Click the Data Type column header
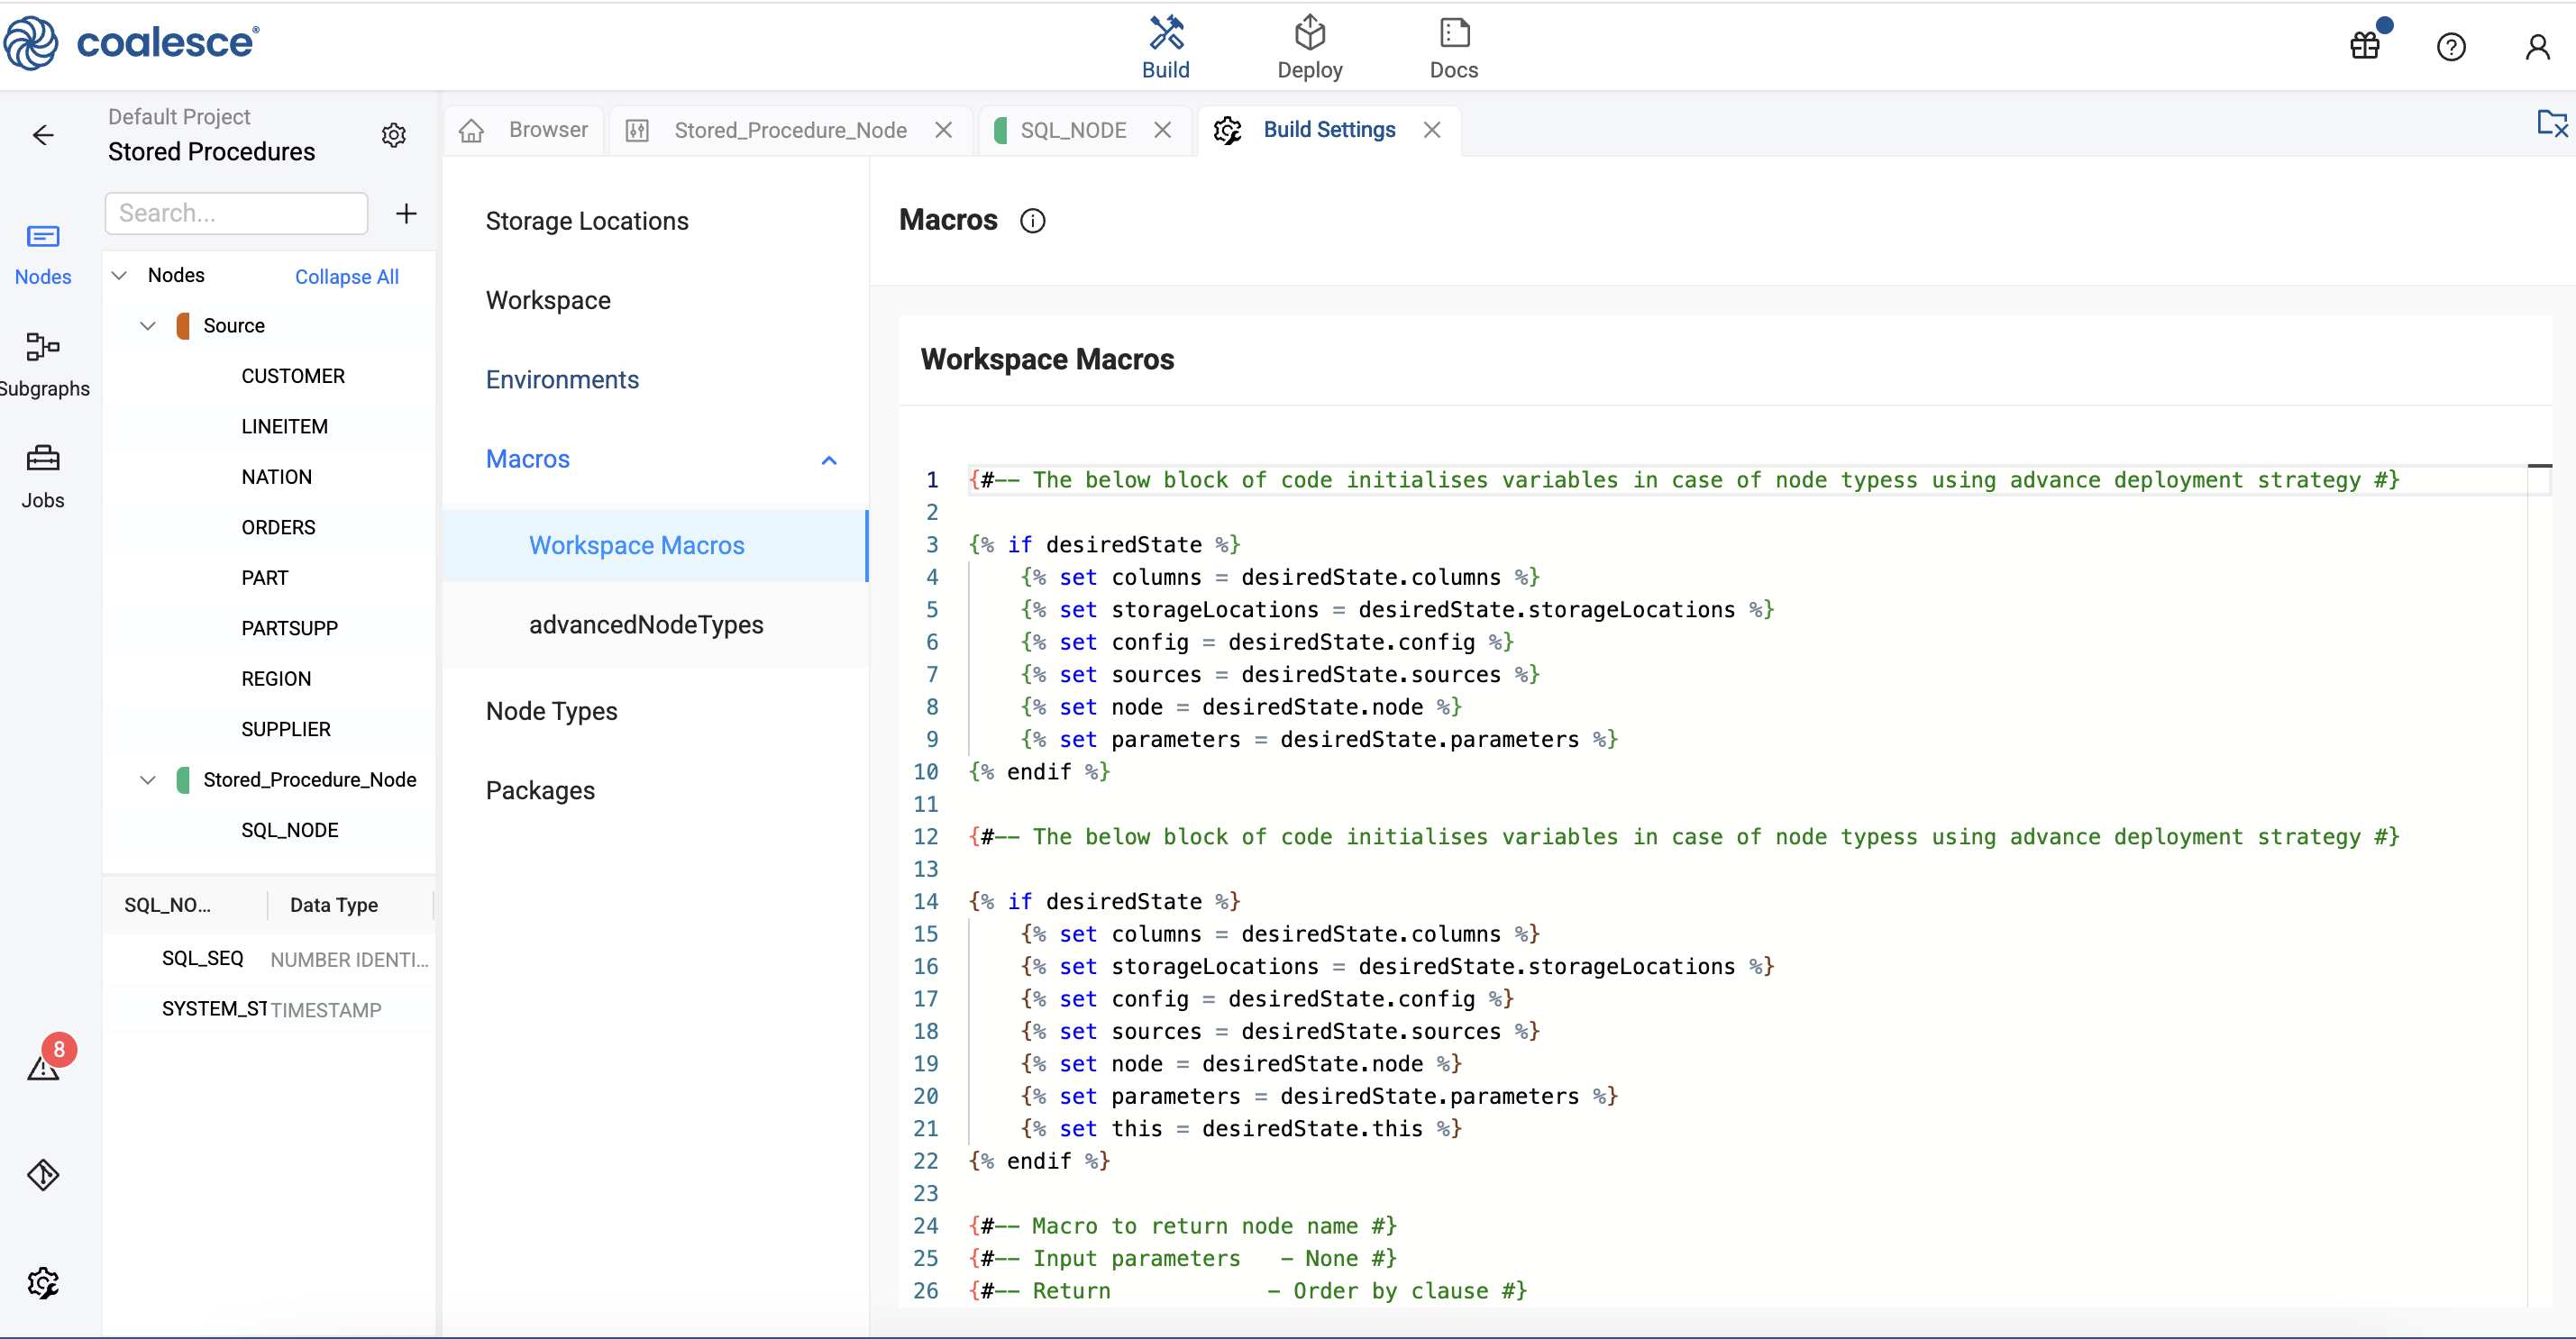 [x=333, y=905]
